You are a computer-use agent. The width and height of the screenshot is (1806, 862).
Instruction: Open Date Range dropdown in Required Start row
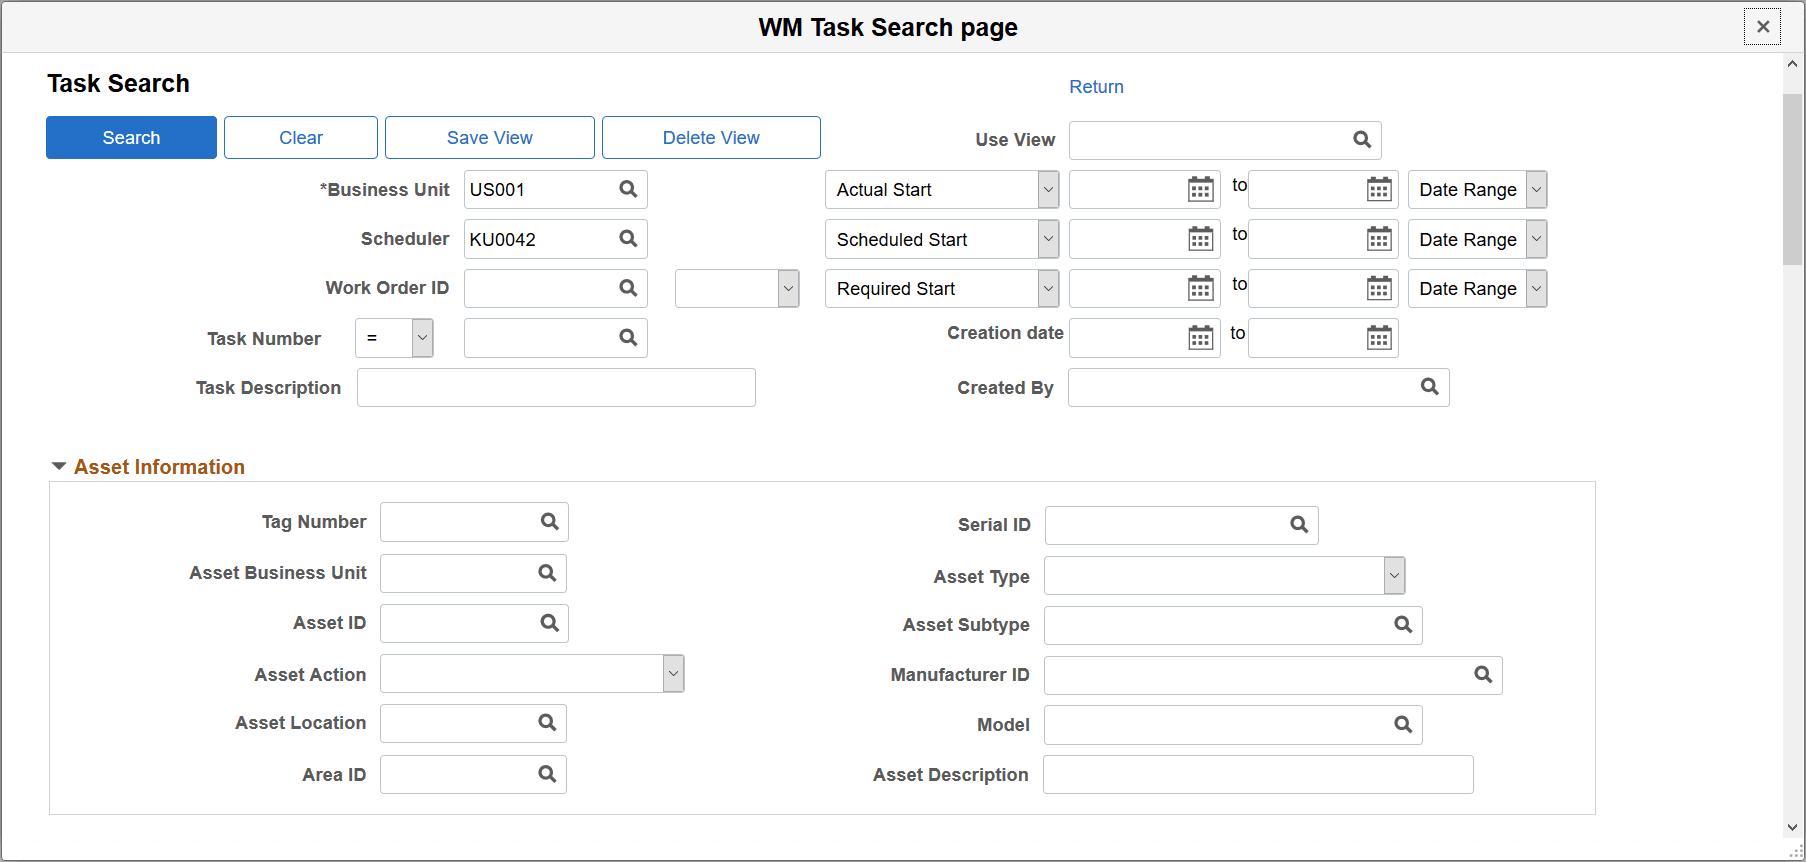pyautogui.click(x=1477, y=288)
